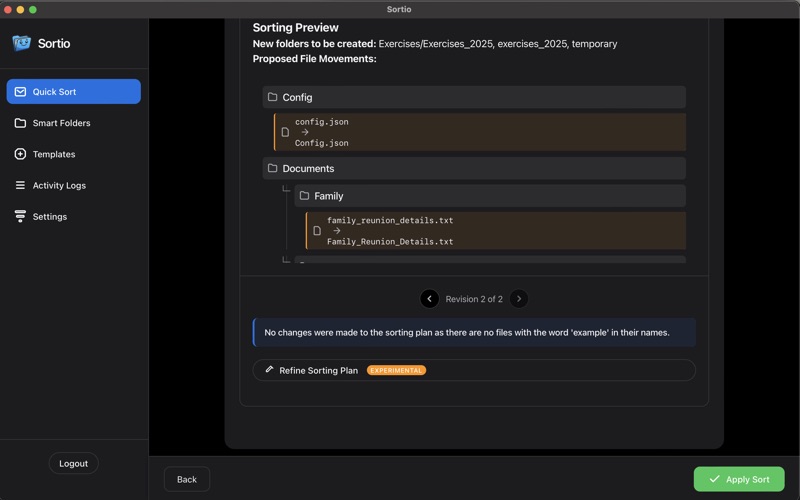Screen dimensions: 800x500
Task: Click the Documents folder icon
Action: pyautogui.click(x=272, y=168)
